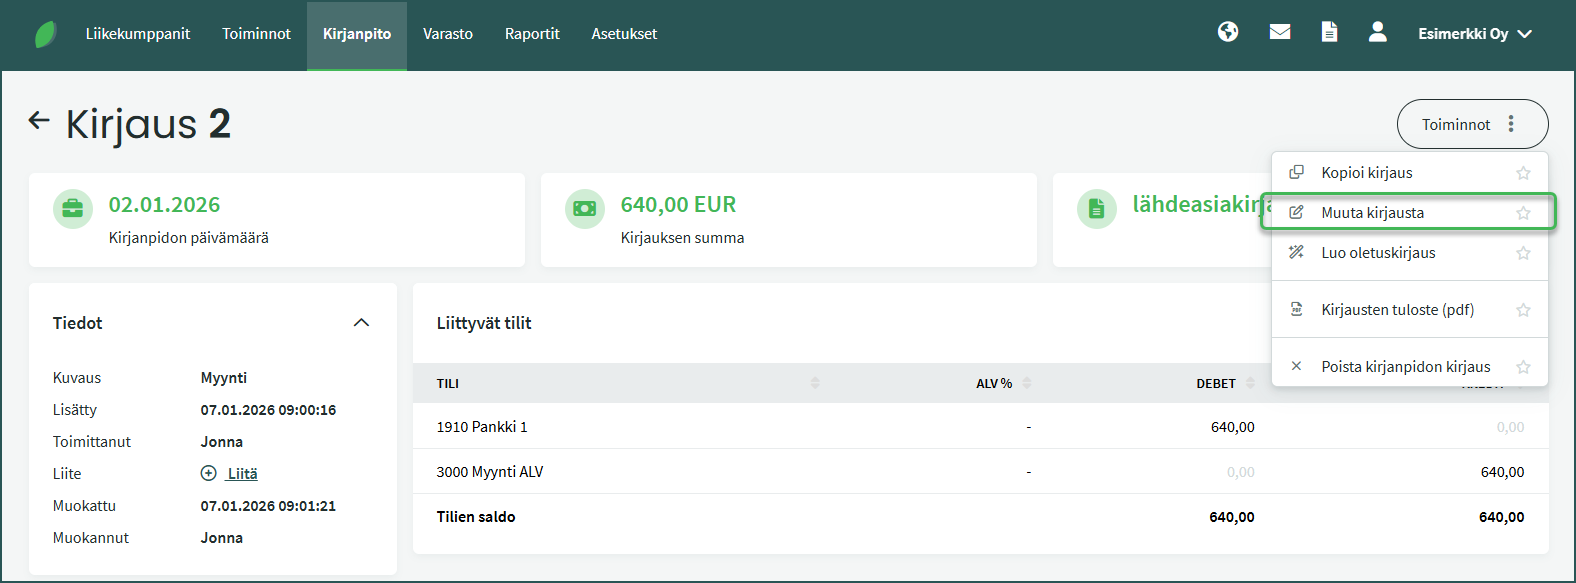Open the user profile icon
The height and width of the screenshot is (583, 1576).
1377,32
